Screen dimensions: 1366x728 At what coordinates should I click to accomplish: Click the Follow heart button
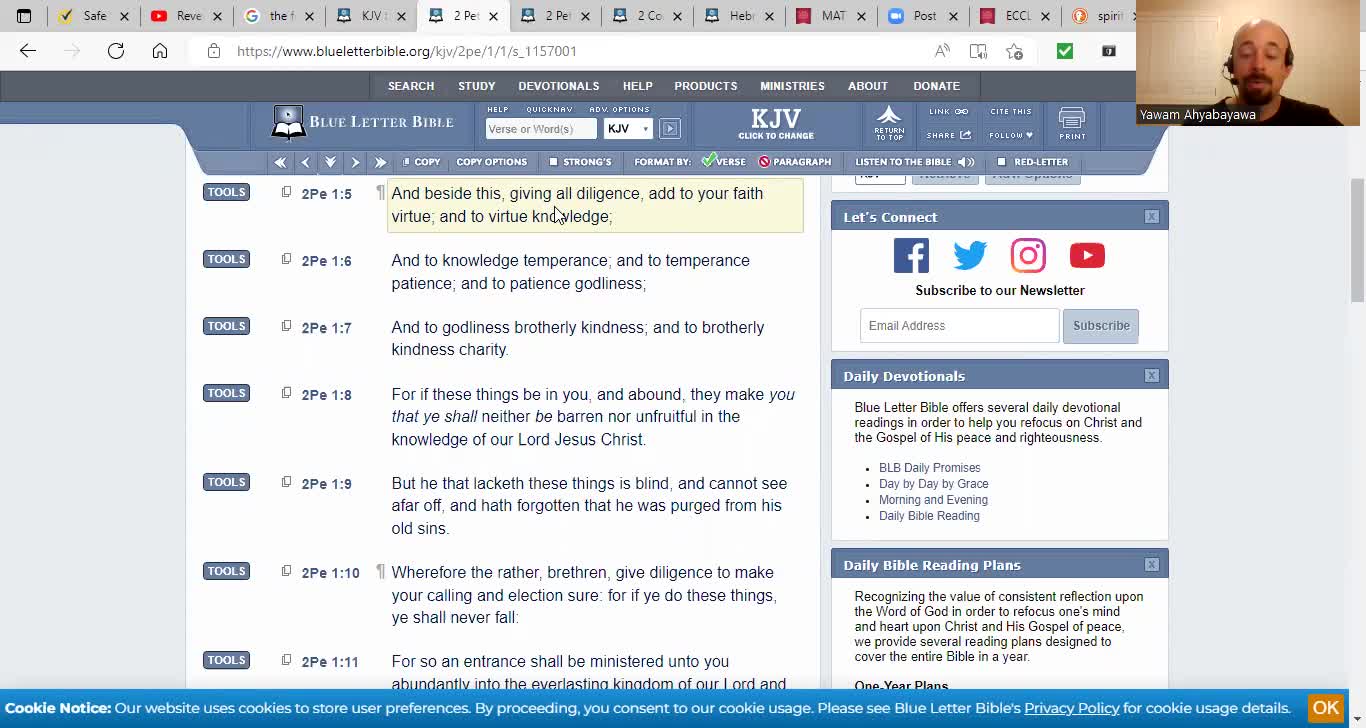pos(1011,135)
